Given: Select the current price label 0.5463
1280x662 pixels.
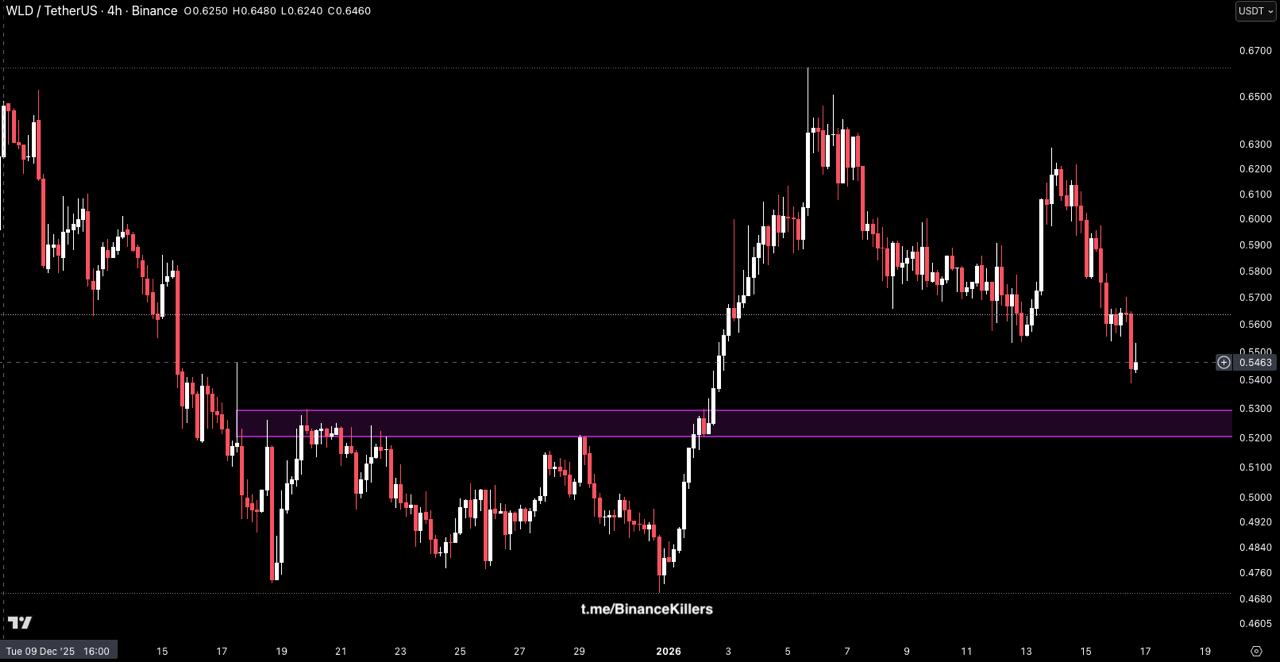Looking at the screenshot, I should click(x=1254, y=362).
